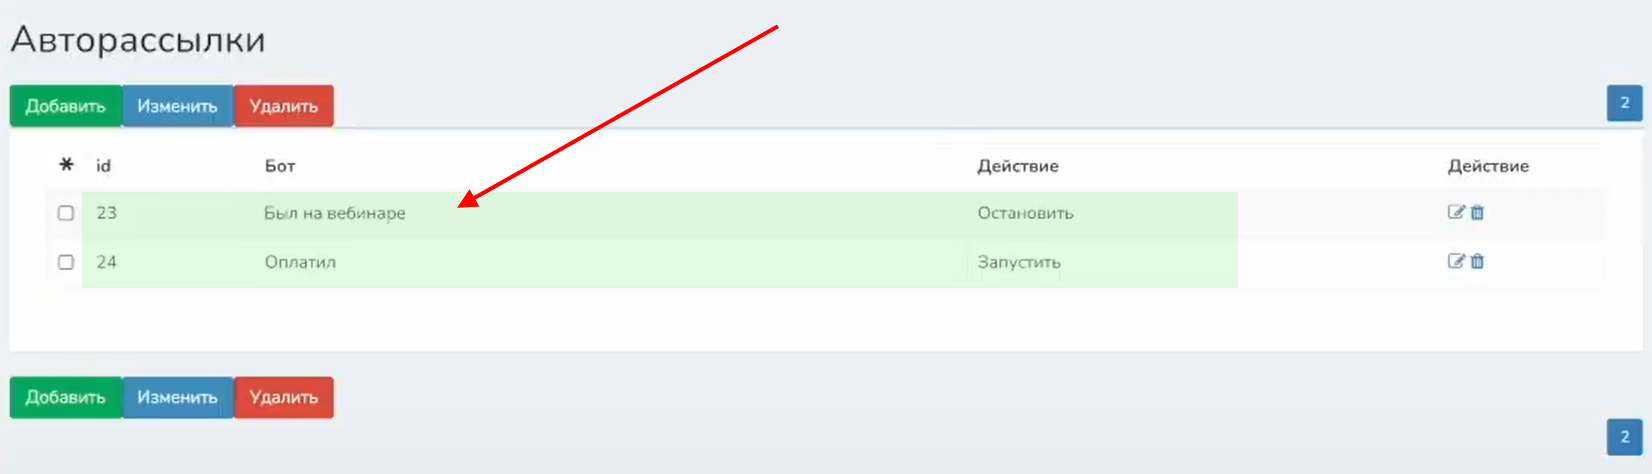Select all rows asterisk header
1652x474 pixels.
point(66,165)
